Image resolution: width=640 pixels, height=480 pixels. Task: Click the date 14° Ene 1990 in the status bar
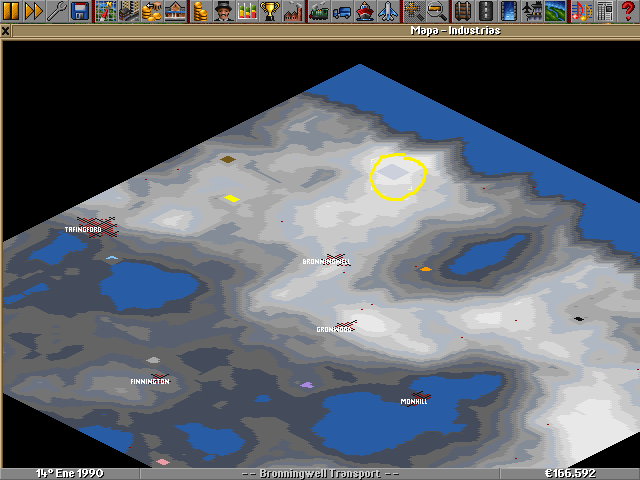point(70,473)
